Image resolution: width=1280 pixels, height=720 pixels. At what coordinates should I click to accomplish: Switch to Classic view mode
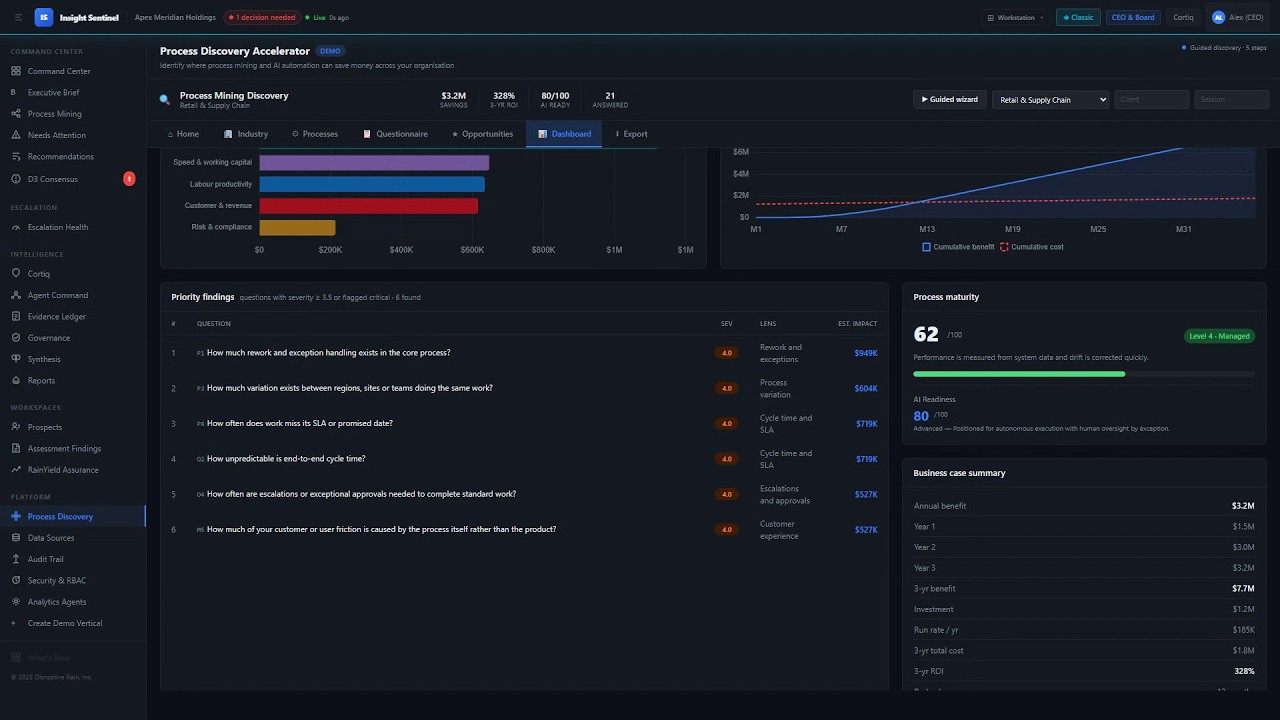(1078, 17)
